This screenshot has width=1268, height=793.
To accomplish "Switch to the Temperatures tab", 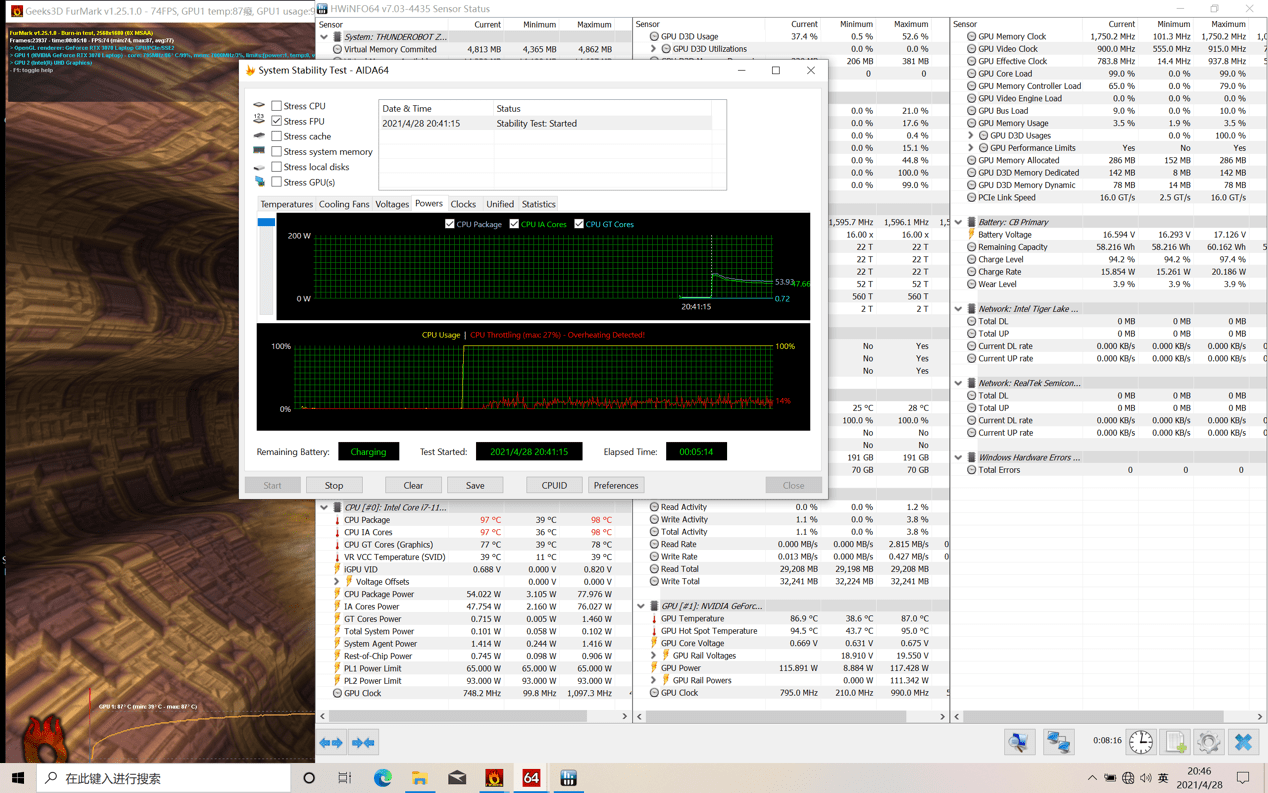I will tap(287, 204).
